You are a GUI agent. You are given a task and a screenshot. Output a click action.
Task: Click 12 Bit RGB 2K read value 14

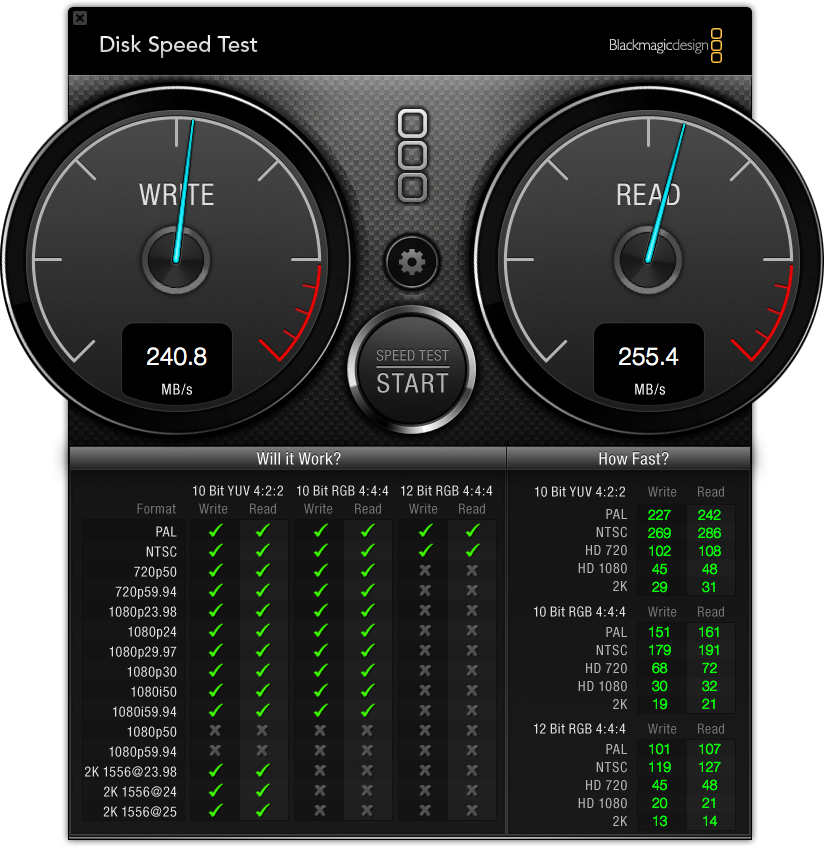click(710, 822)
